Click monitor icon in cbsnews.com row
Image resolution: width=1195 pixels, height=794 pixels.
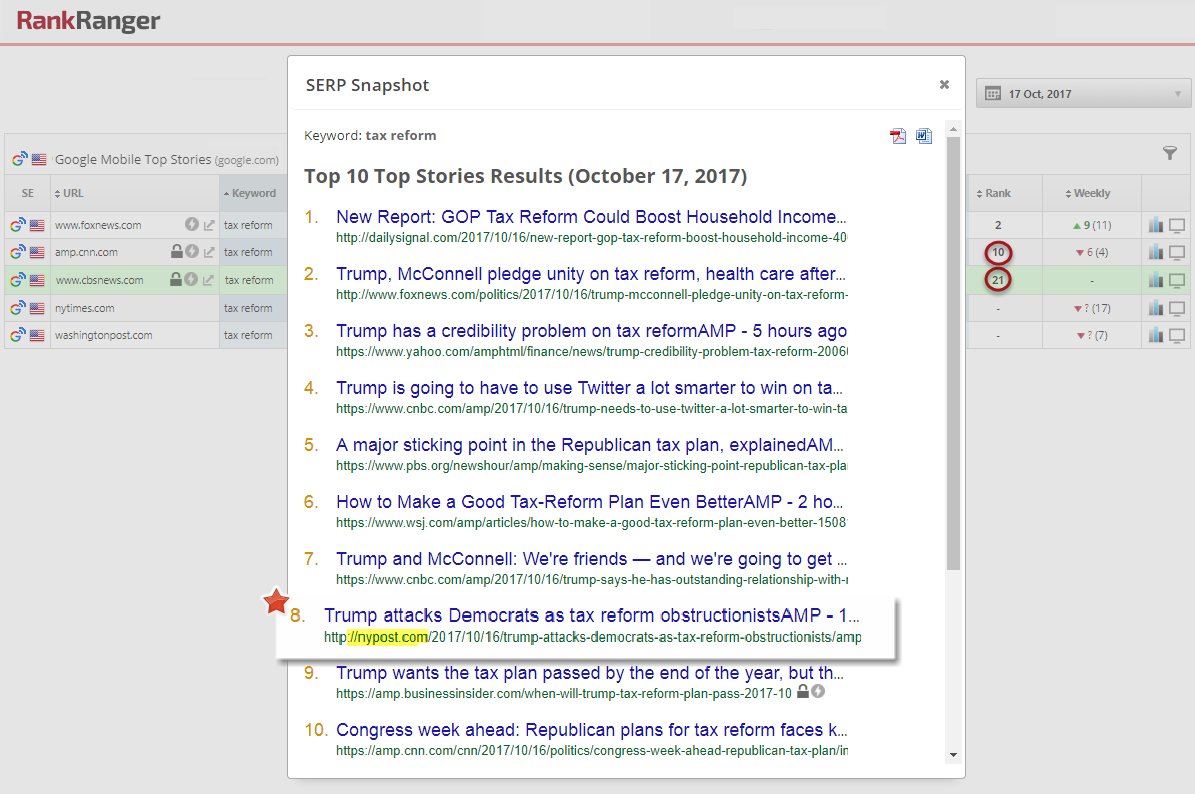point(1177,281)
